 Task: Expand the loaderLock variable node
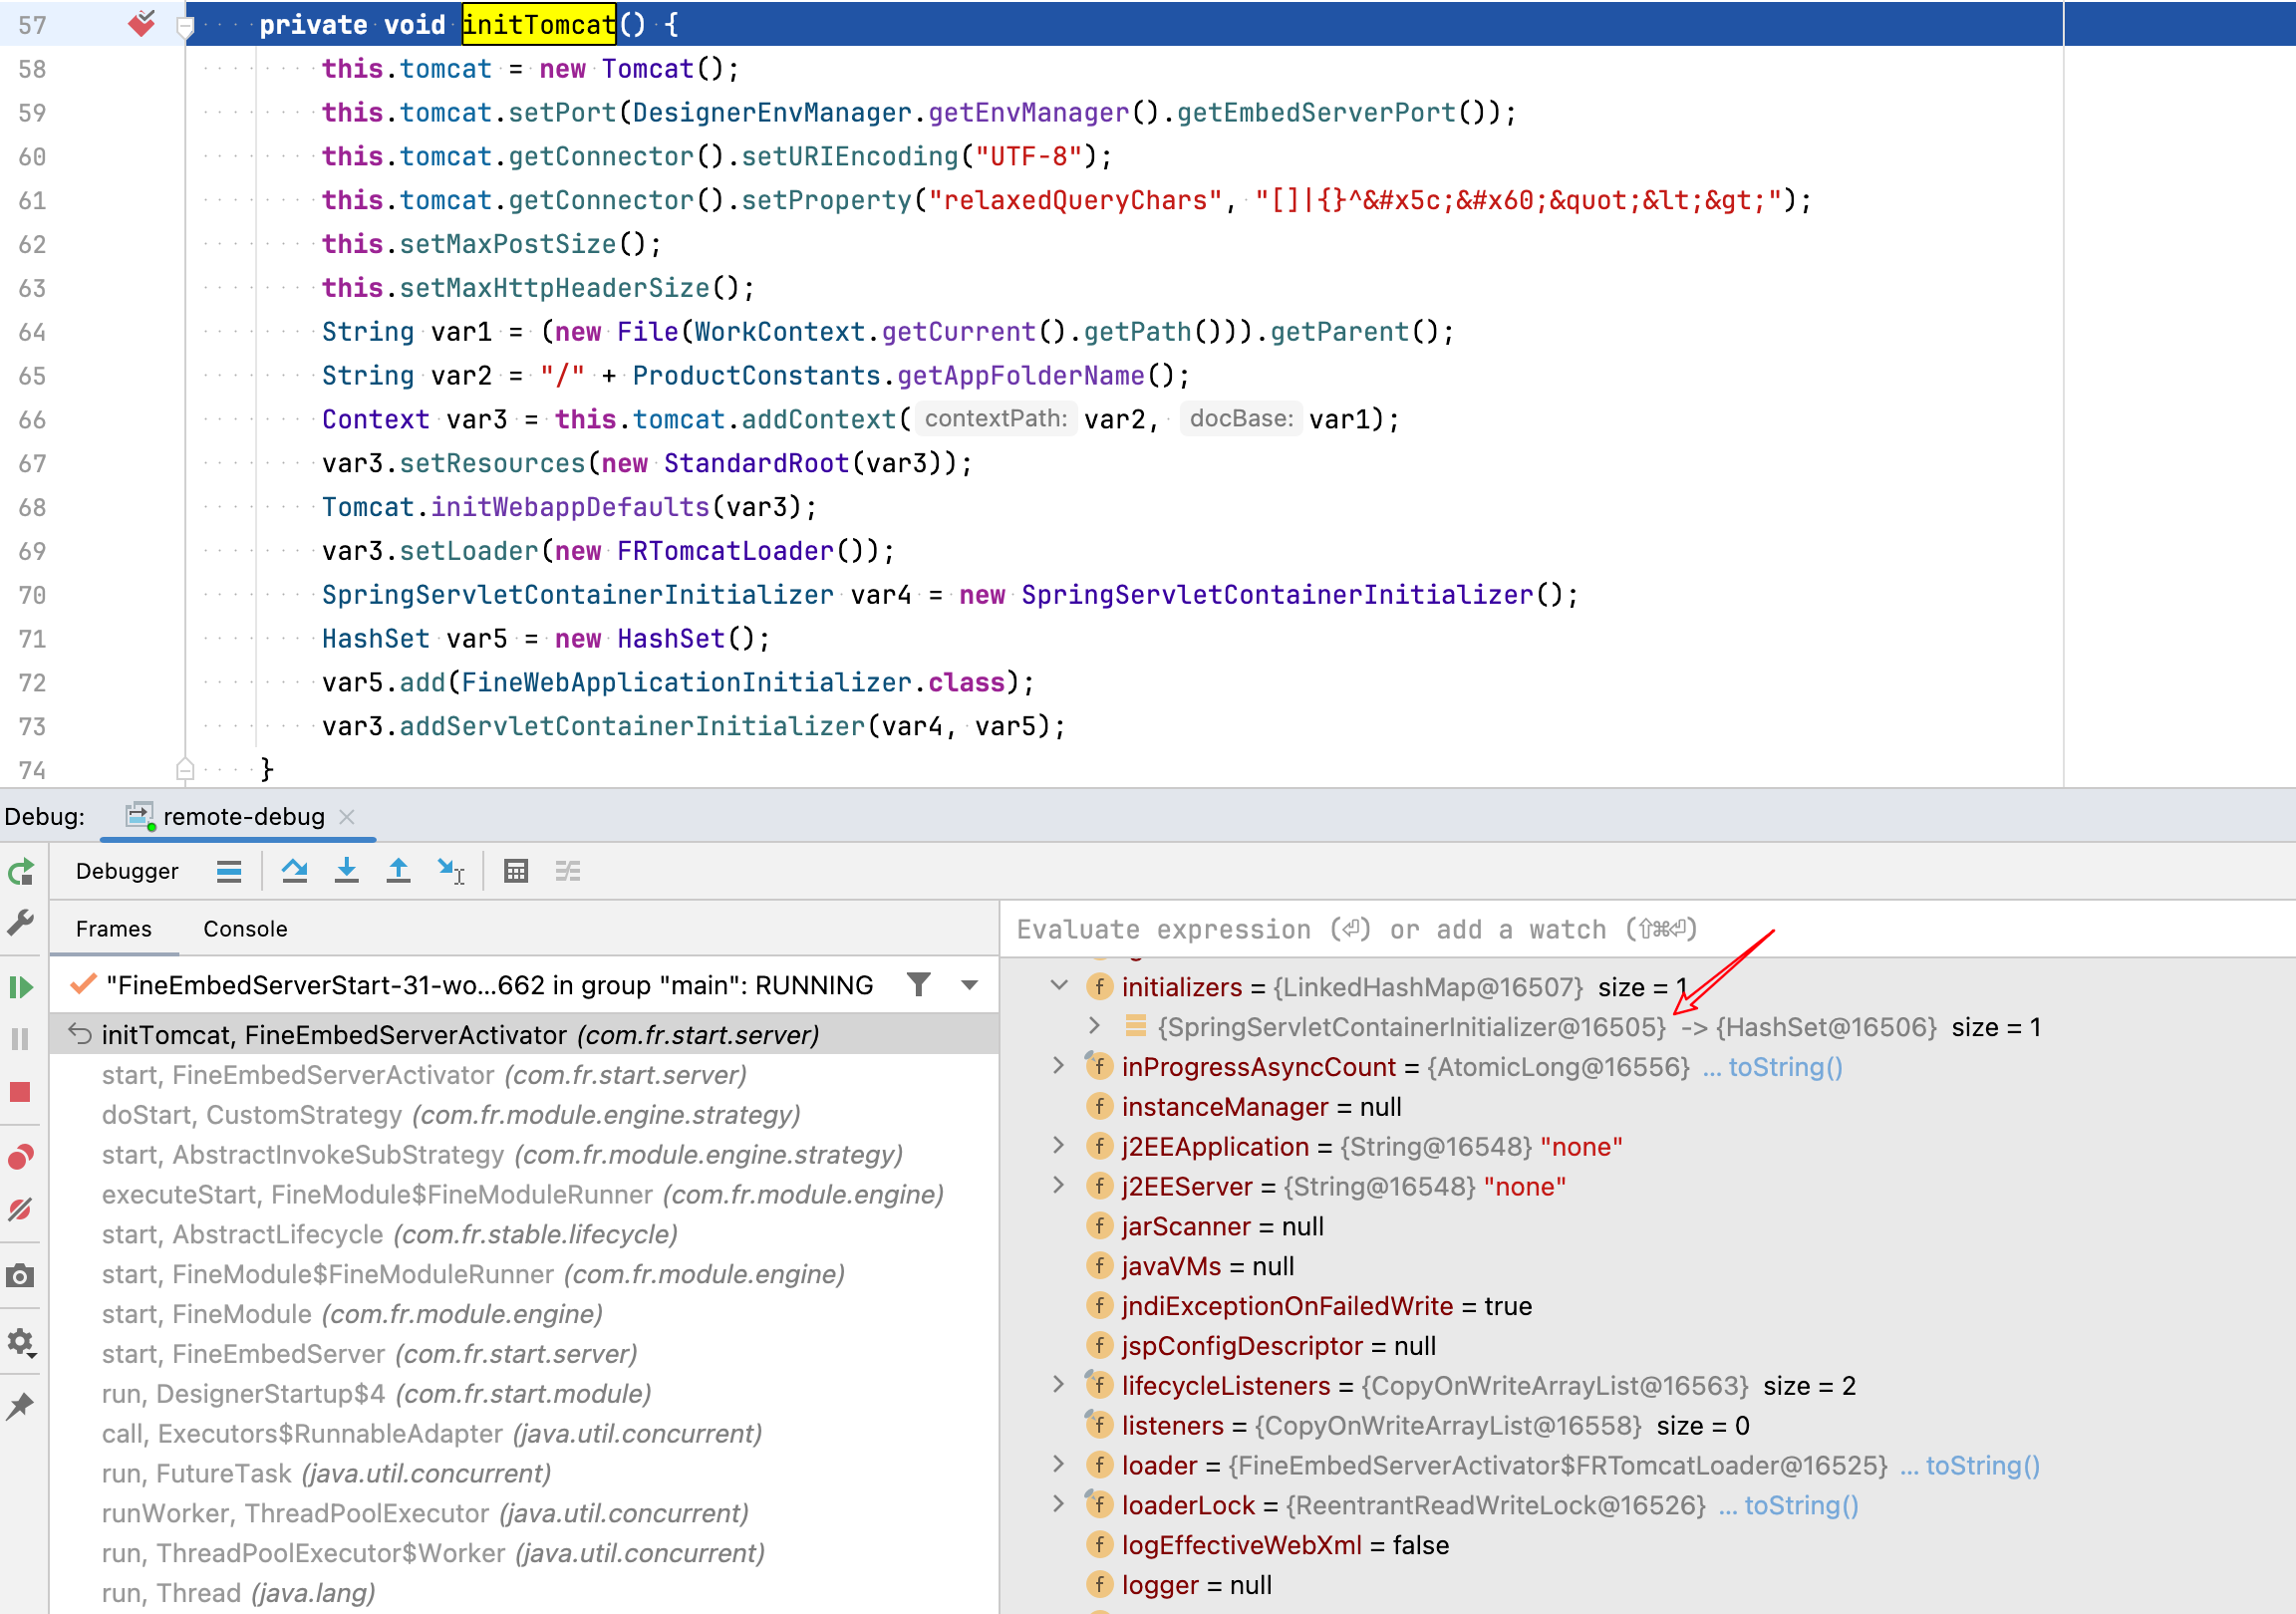tap(1059, 1505)
